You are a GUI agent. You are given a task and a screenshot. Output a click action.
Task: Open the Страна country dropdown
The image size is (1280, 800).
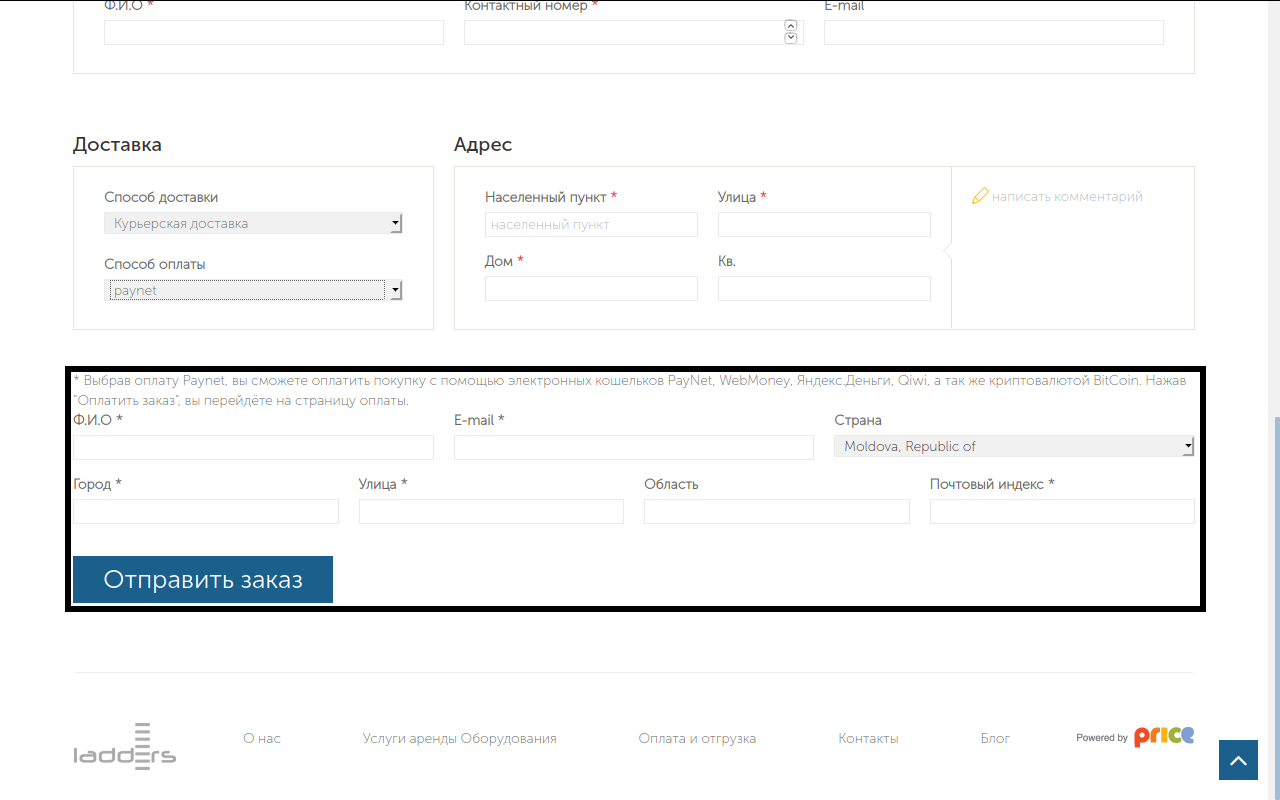pyautogui.click(x=1014, y=446)
